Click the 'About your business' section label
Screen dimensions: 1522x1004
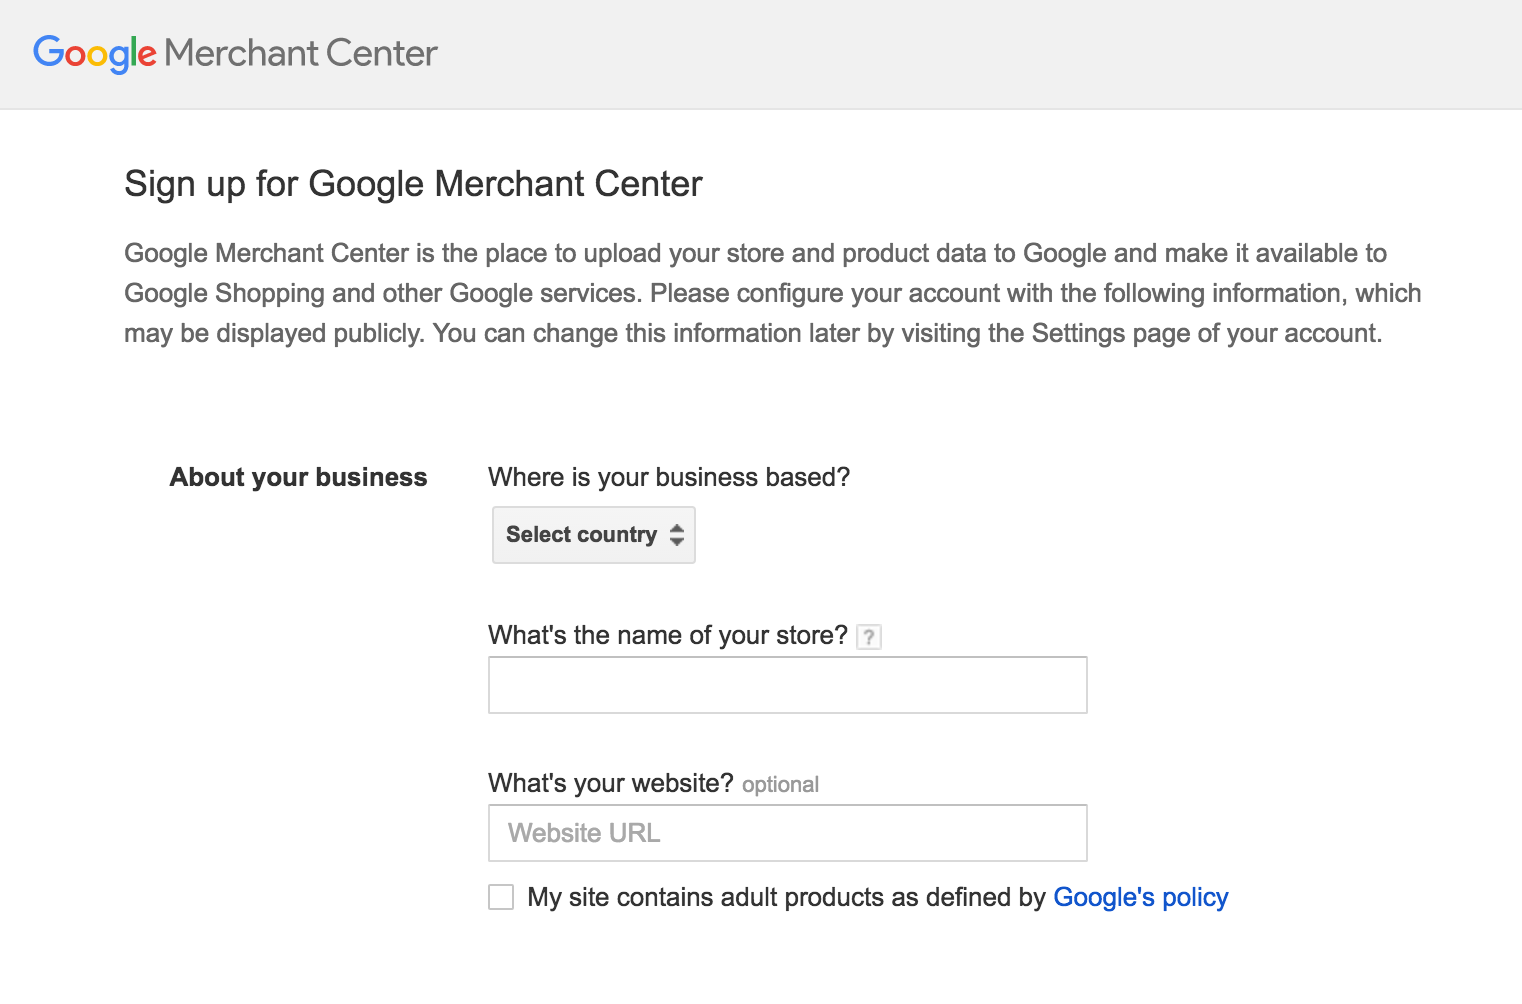click(298, 477)
